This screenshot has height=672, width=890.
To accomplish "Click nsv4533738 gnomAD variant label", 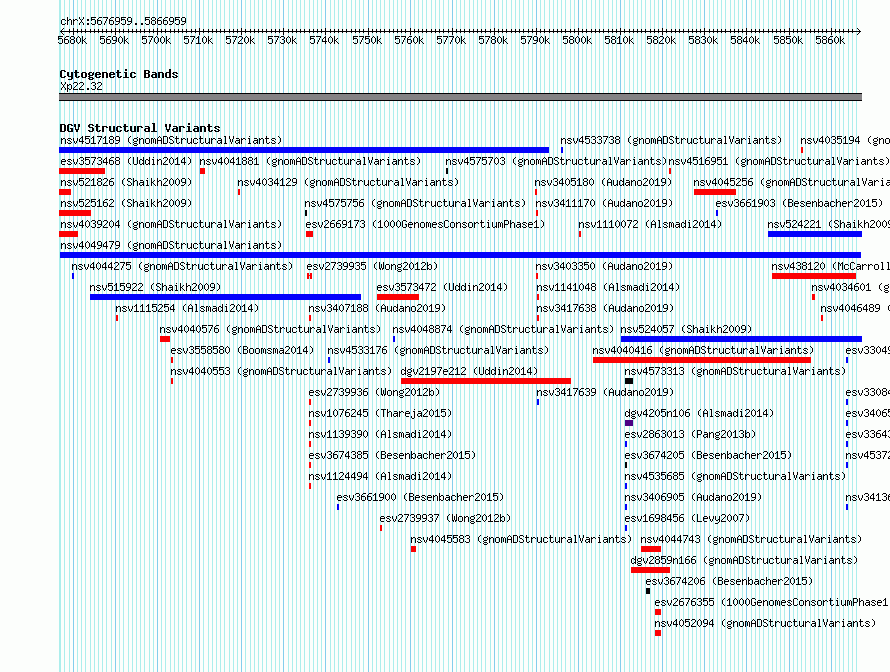I will (x=671, y=140).
